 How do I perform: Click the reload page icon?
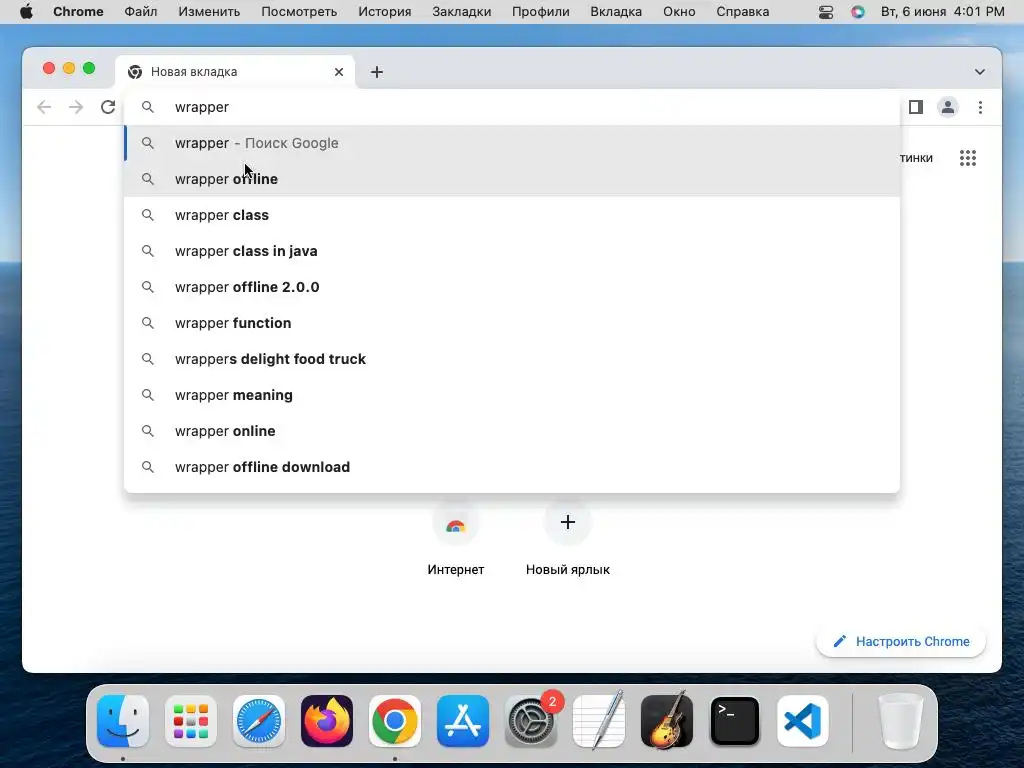(108, 107)
